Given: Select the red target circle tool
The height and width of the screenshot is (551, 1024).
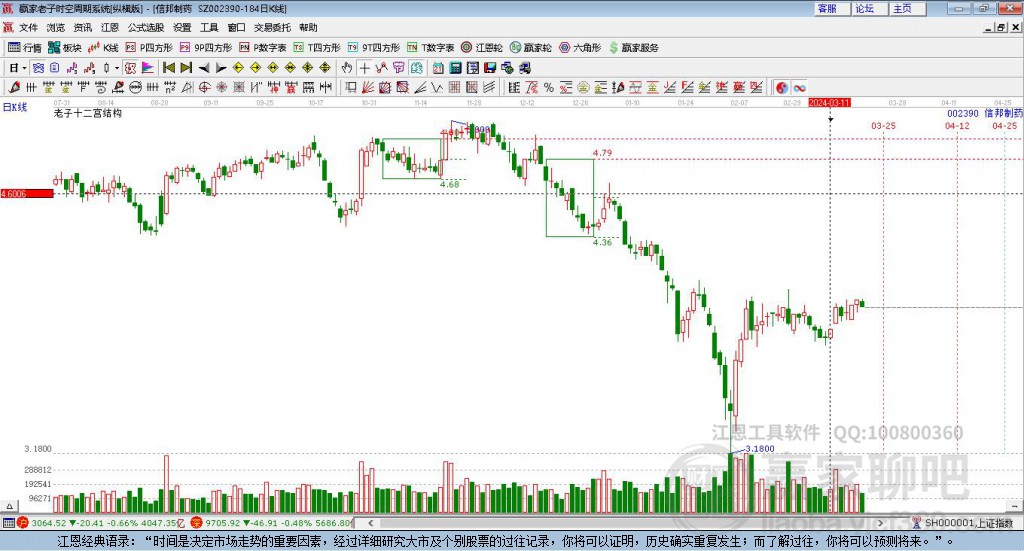Looking at the screenshot, I should pos(204,87).
